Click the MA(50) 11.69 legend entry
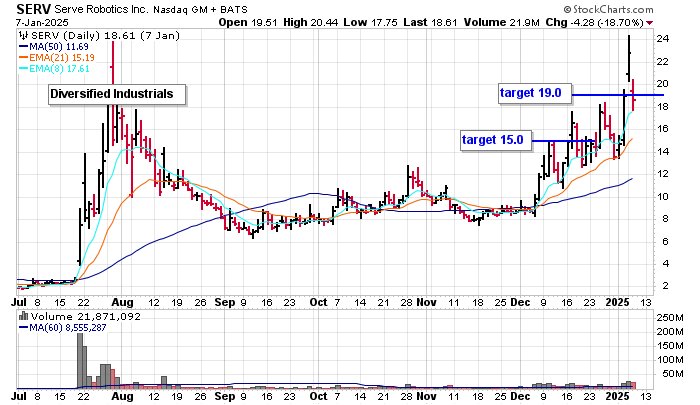Viewport: 700px width, 405px height. [x=54, y=47]
